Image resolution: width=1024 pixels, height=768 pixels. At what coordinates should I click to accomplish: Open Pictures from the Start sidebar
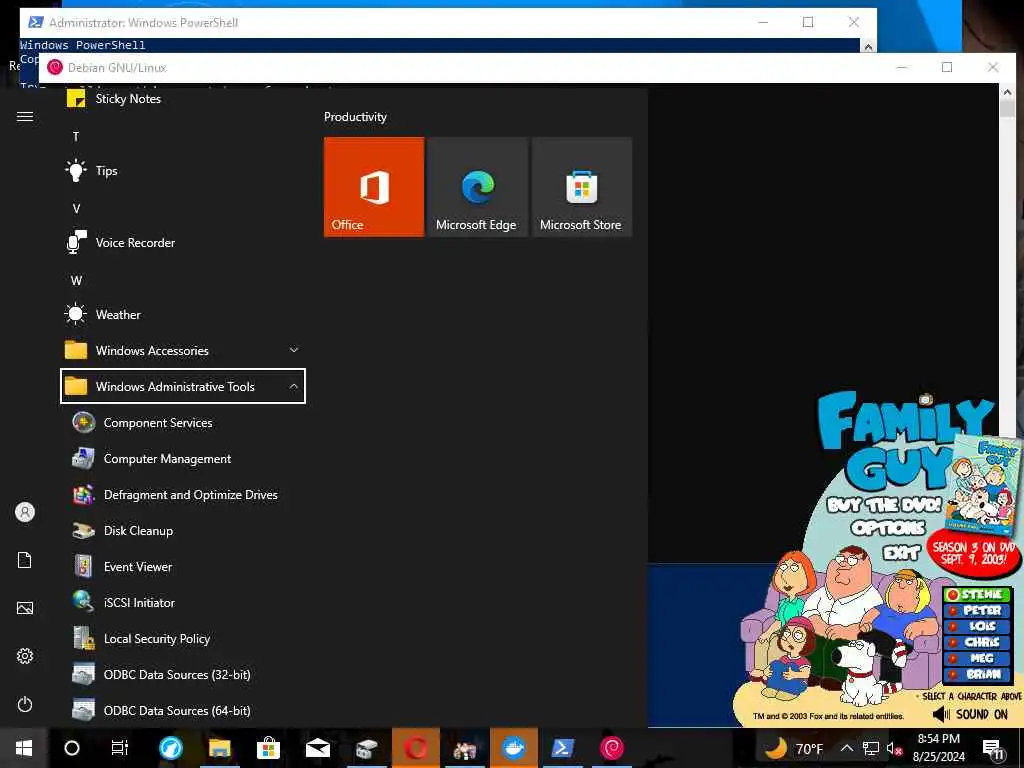click(x=25, y=608)
